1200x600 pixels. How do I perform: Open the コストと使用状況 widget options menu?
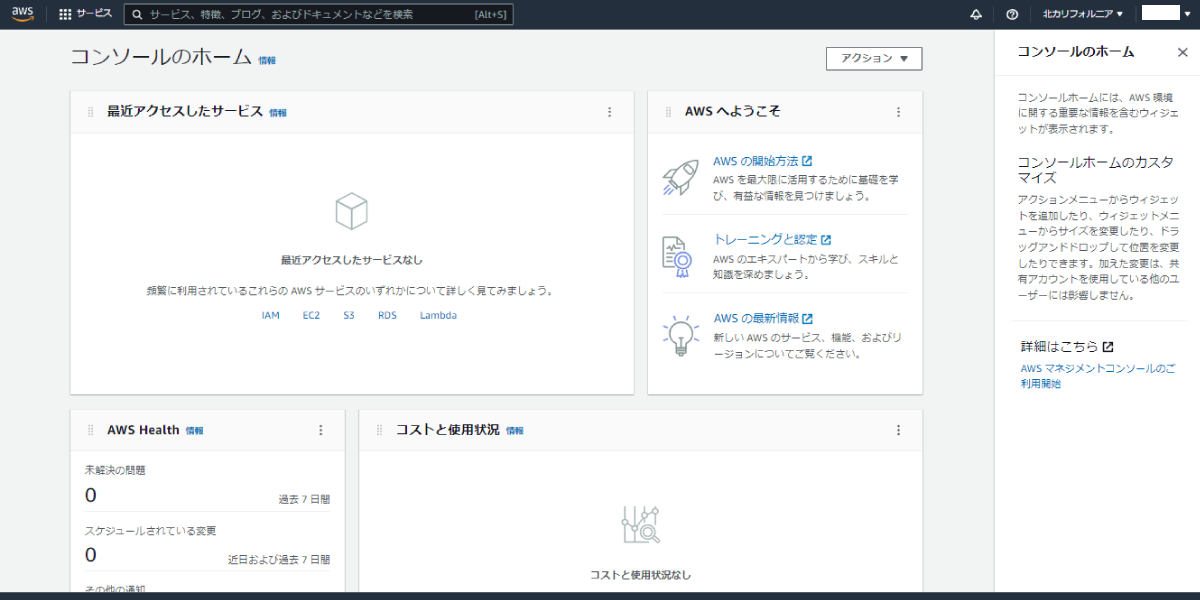[898, 430]
